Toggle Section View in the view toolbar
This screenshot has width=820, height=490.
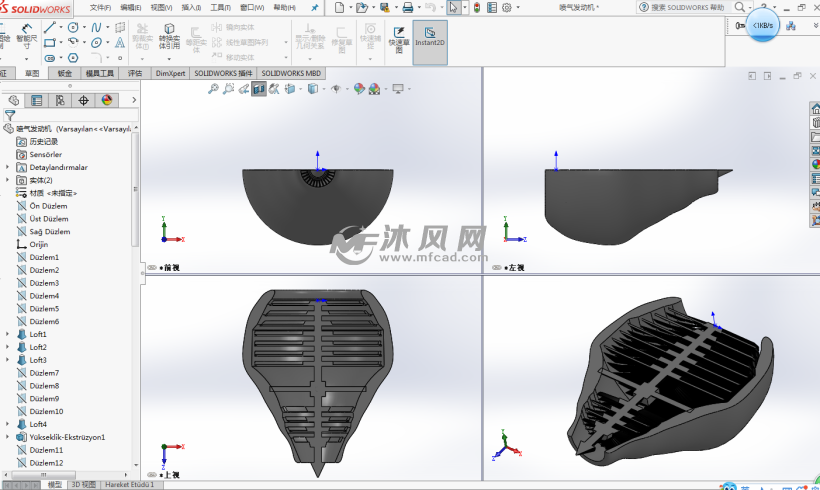pyautogui.click(x=259, y=89)
